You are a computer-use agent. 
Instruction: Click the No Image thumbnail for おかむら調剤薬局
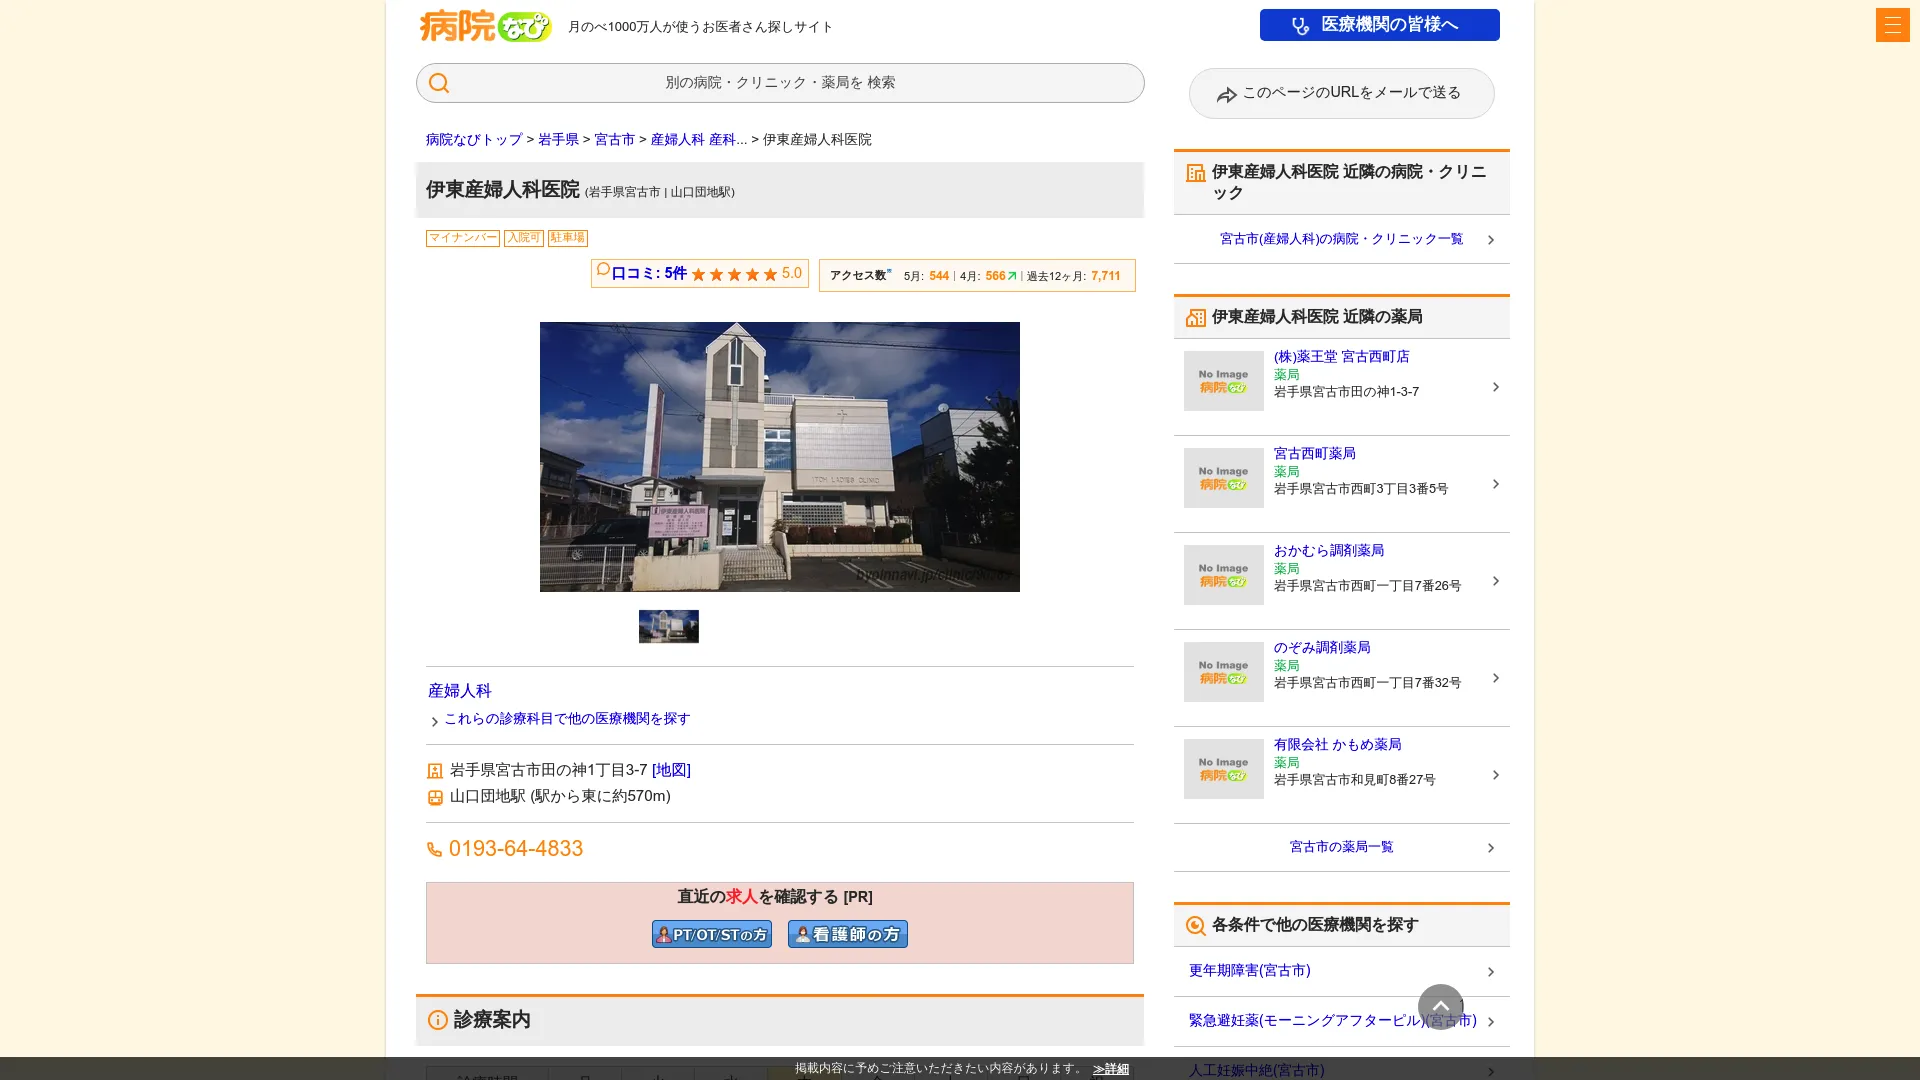point(1223,575)
